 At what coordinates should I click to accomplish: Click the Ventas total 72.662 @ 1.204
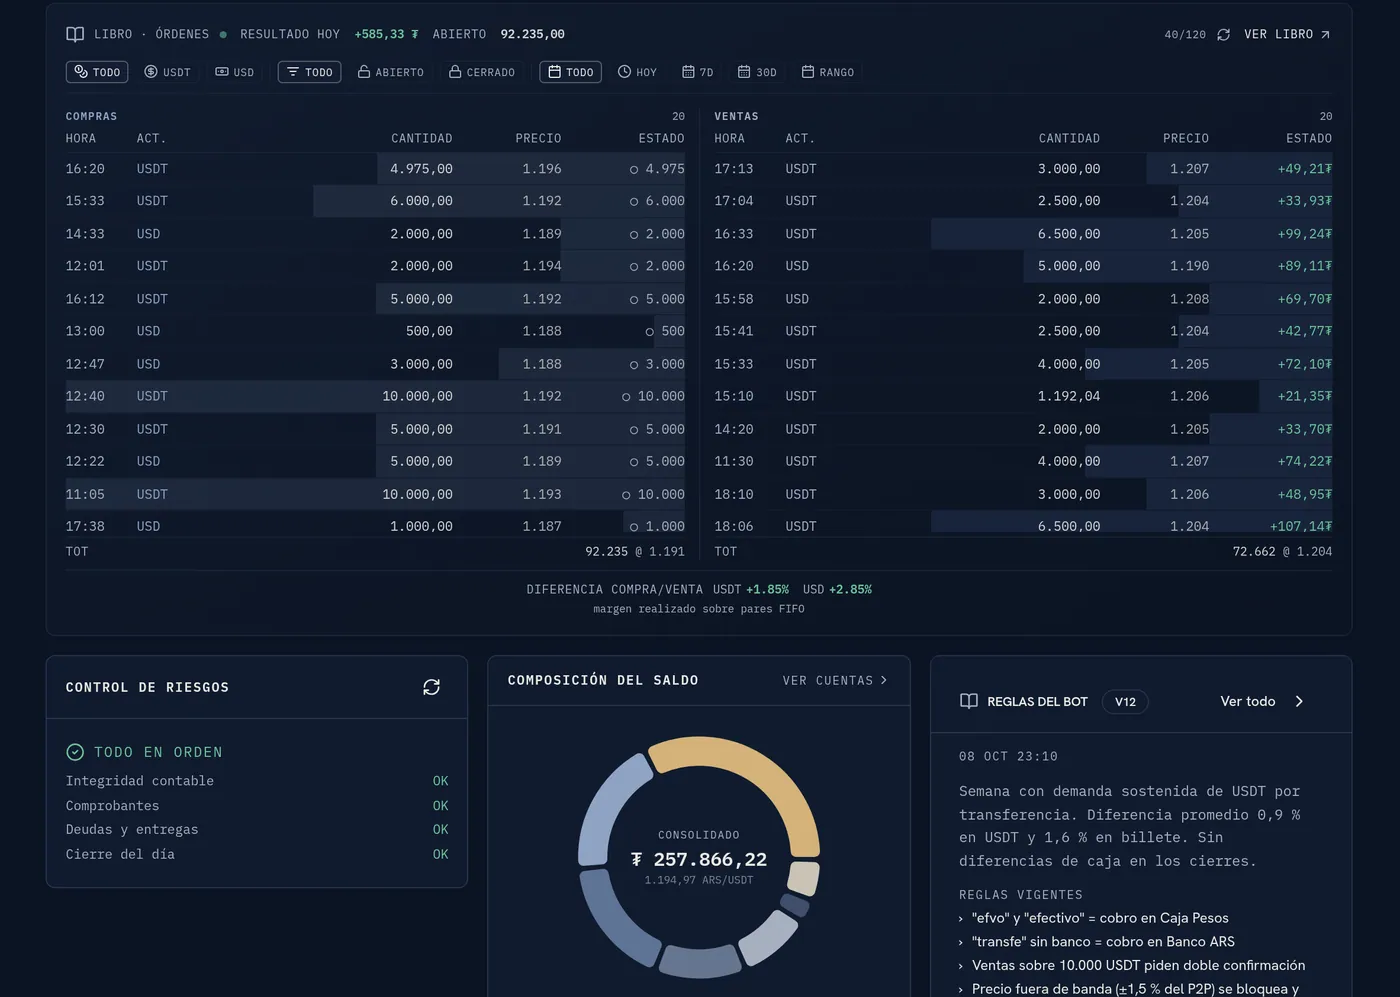point(1282,551)
